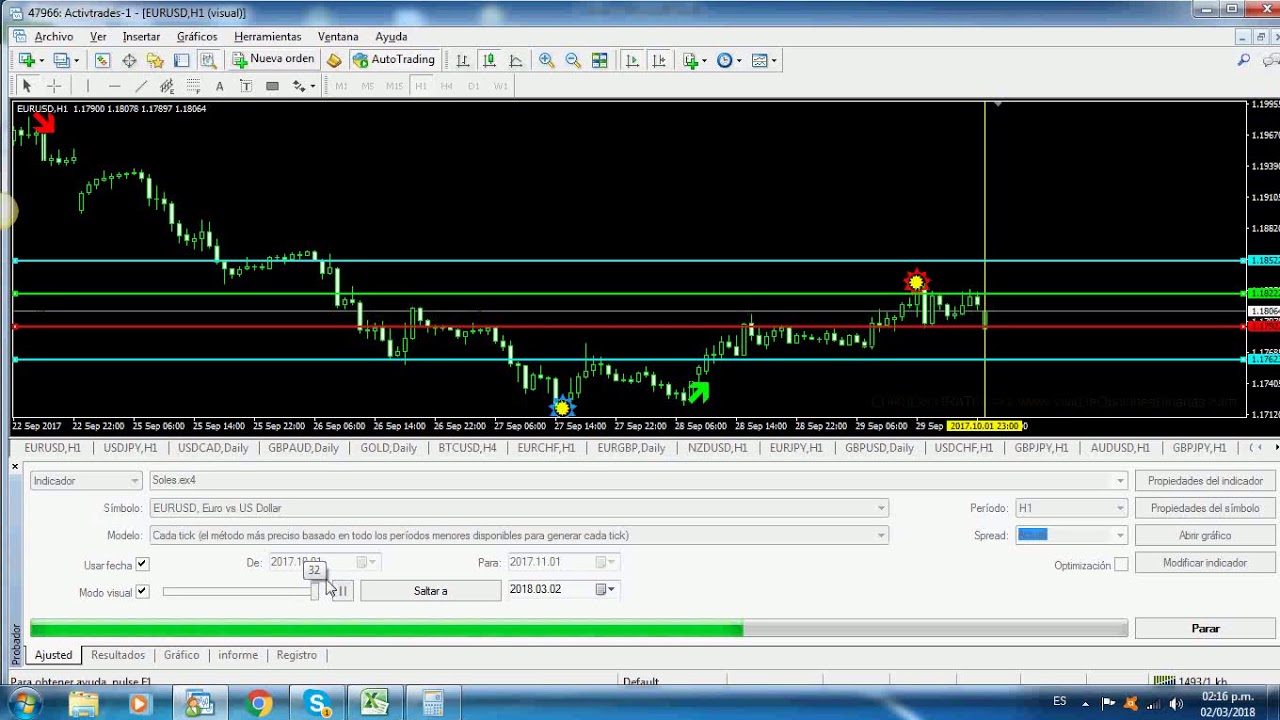Select the crosshair tool
This screenshot has height=720, width=1280.
click(x=54, y=86)
